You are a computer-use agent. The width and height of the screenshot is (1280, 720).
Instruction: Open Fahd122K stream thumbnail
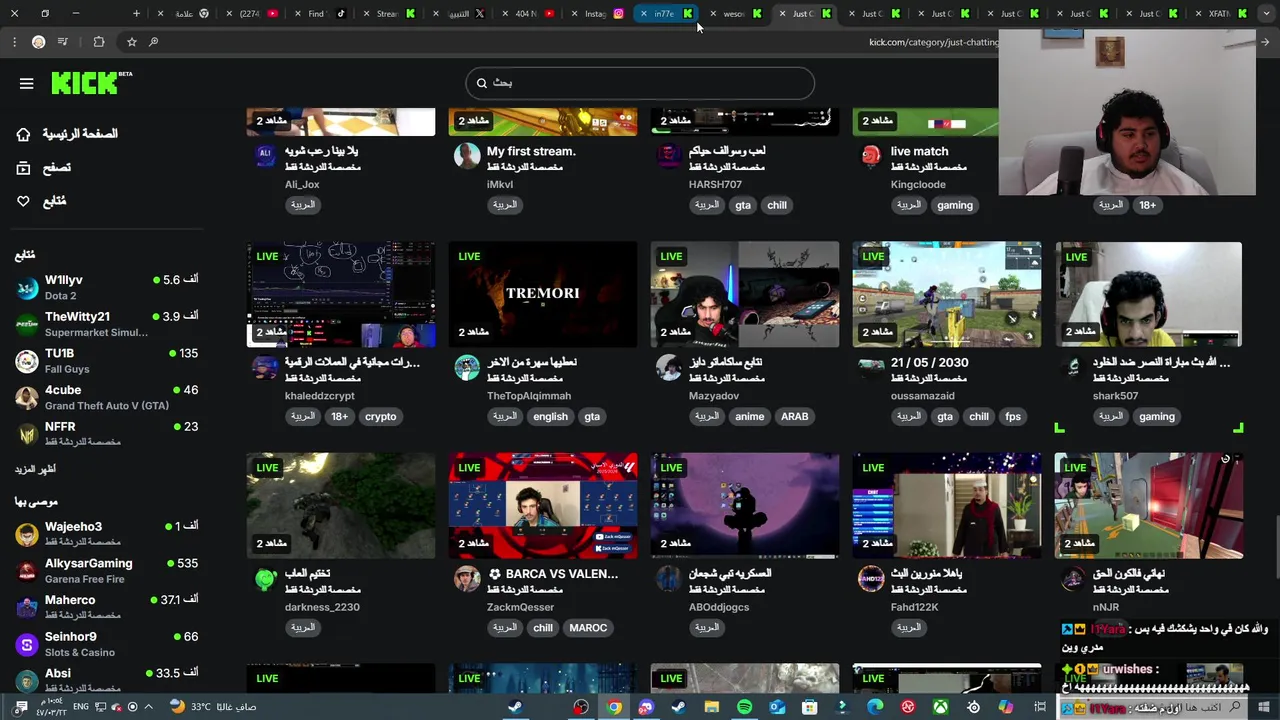(x=947, y=506)
